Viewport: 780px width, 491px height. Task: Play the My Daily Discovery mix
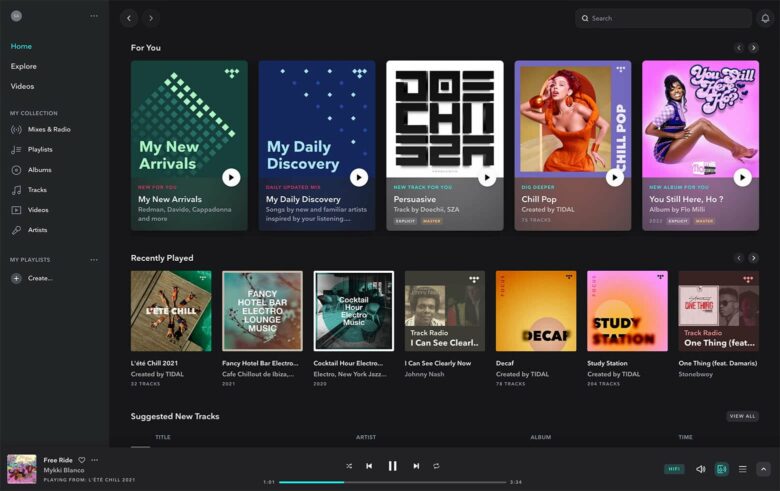[359, 178]
